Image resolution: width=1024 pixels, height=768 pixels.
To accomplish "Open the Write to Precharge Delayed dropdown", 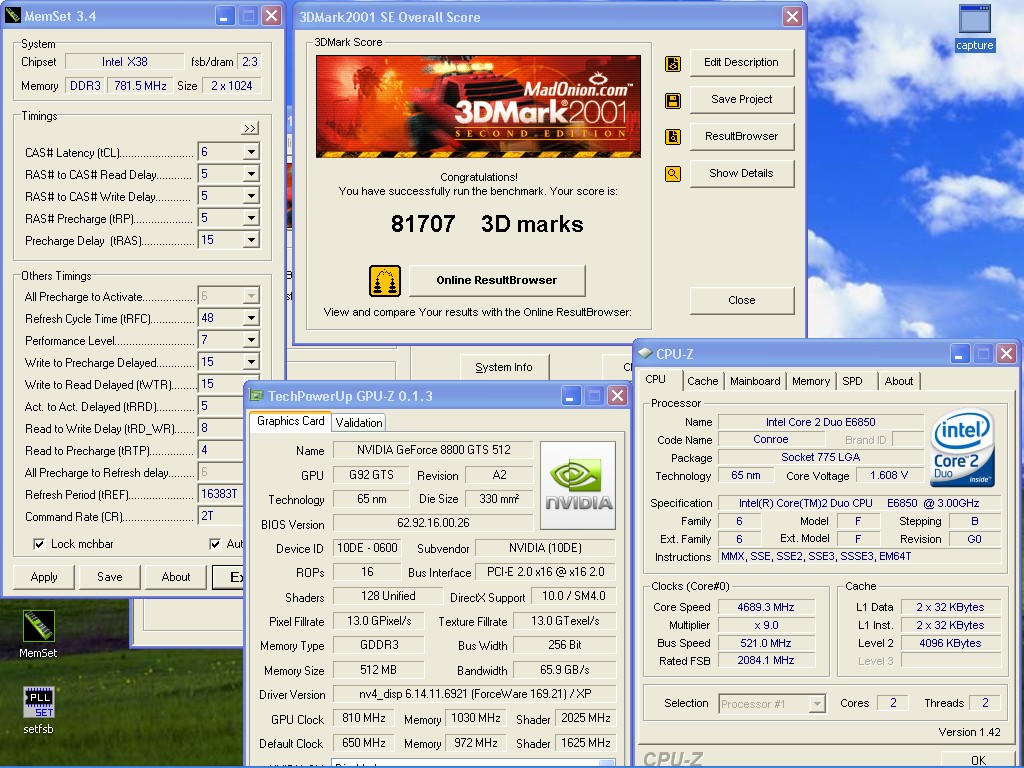I will coord(251,362).
